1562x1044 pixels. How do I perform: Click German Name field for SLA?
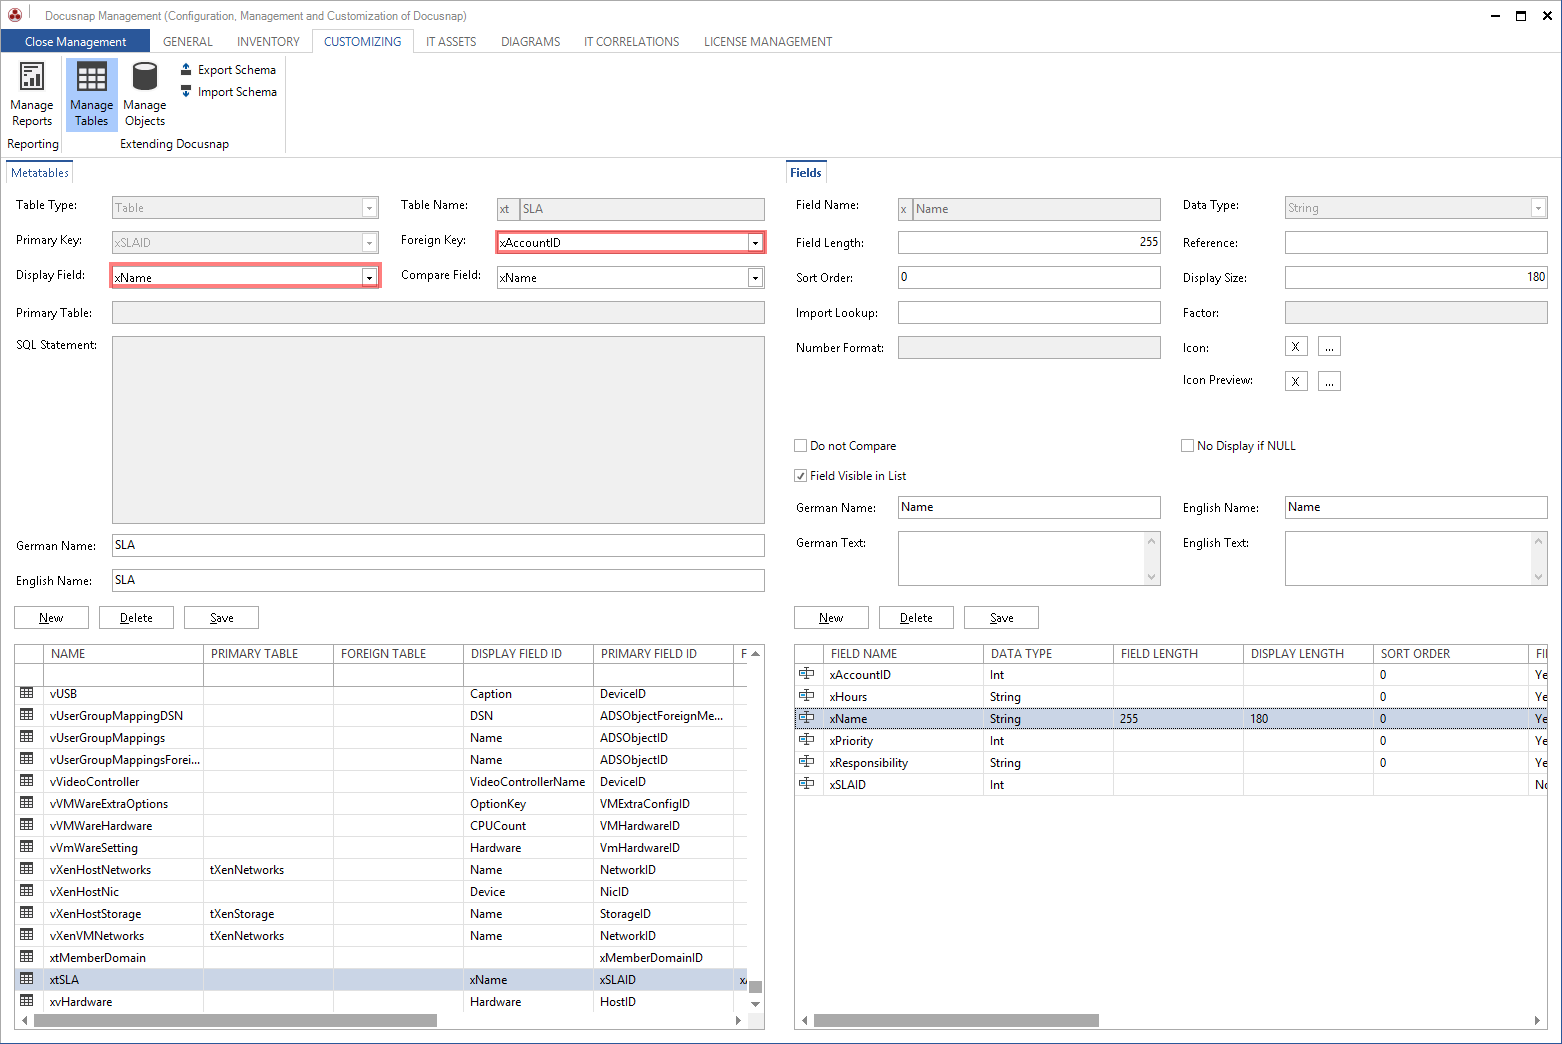[x=438, y=545]
